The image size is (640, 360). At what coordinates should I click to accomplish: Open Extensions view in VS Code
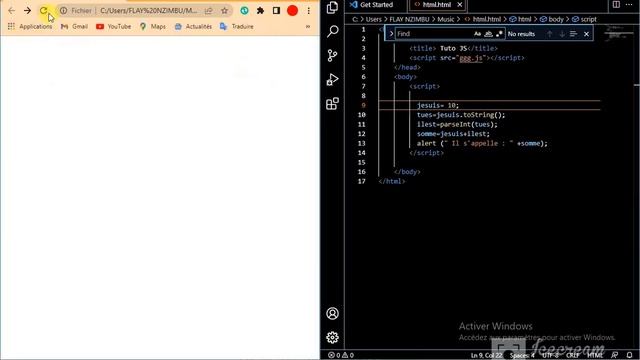tap(332, 103)
